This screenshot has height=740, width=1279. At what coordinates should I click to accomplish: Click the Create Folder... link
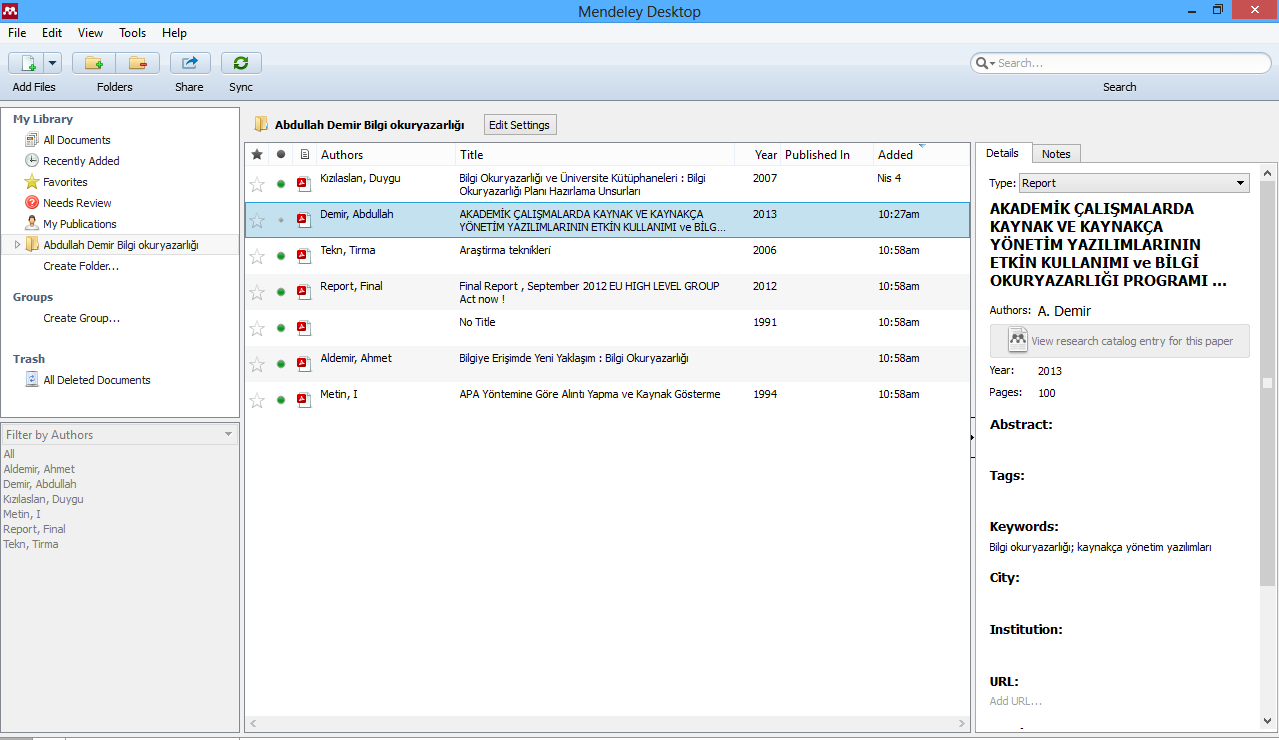81,266
